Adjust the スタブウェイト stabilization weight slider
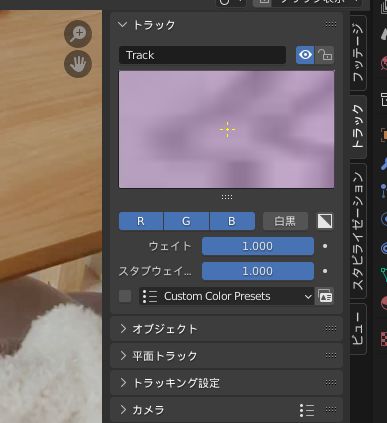The image size is (387, 423). click(x=258, y=271)
